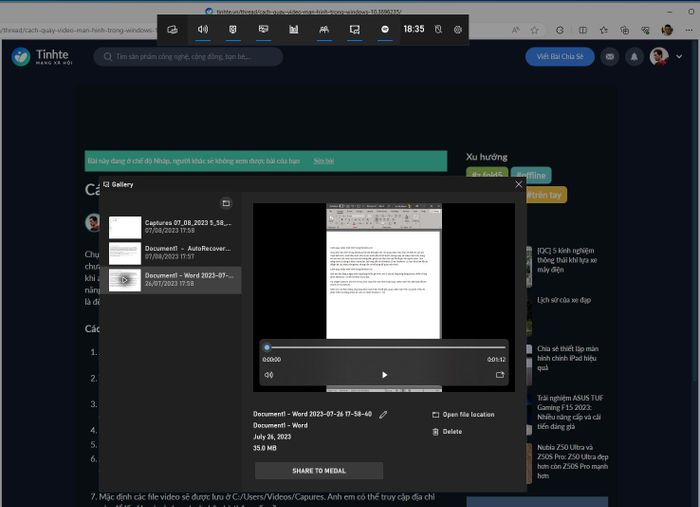
Task: Open the Lịch sử của xe đạp article
Action: pyautogui.click(x=564, y=300)
